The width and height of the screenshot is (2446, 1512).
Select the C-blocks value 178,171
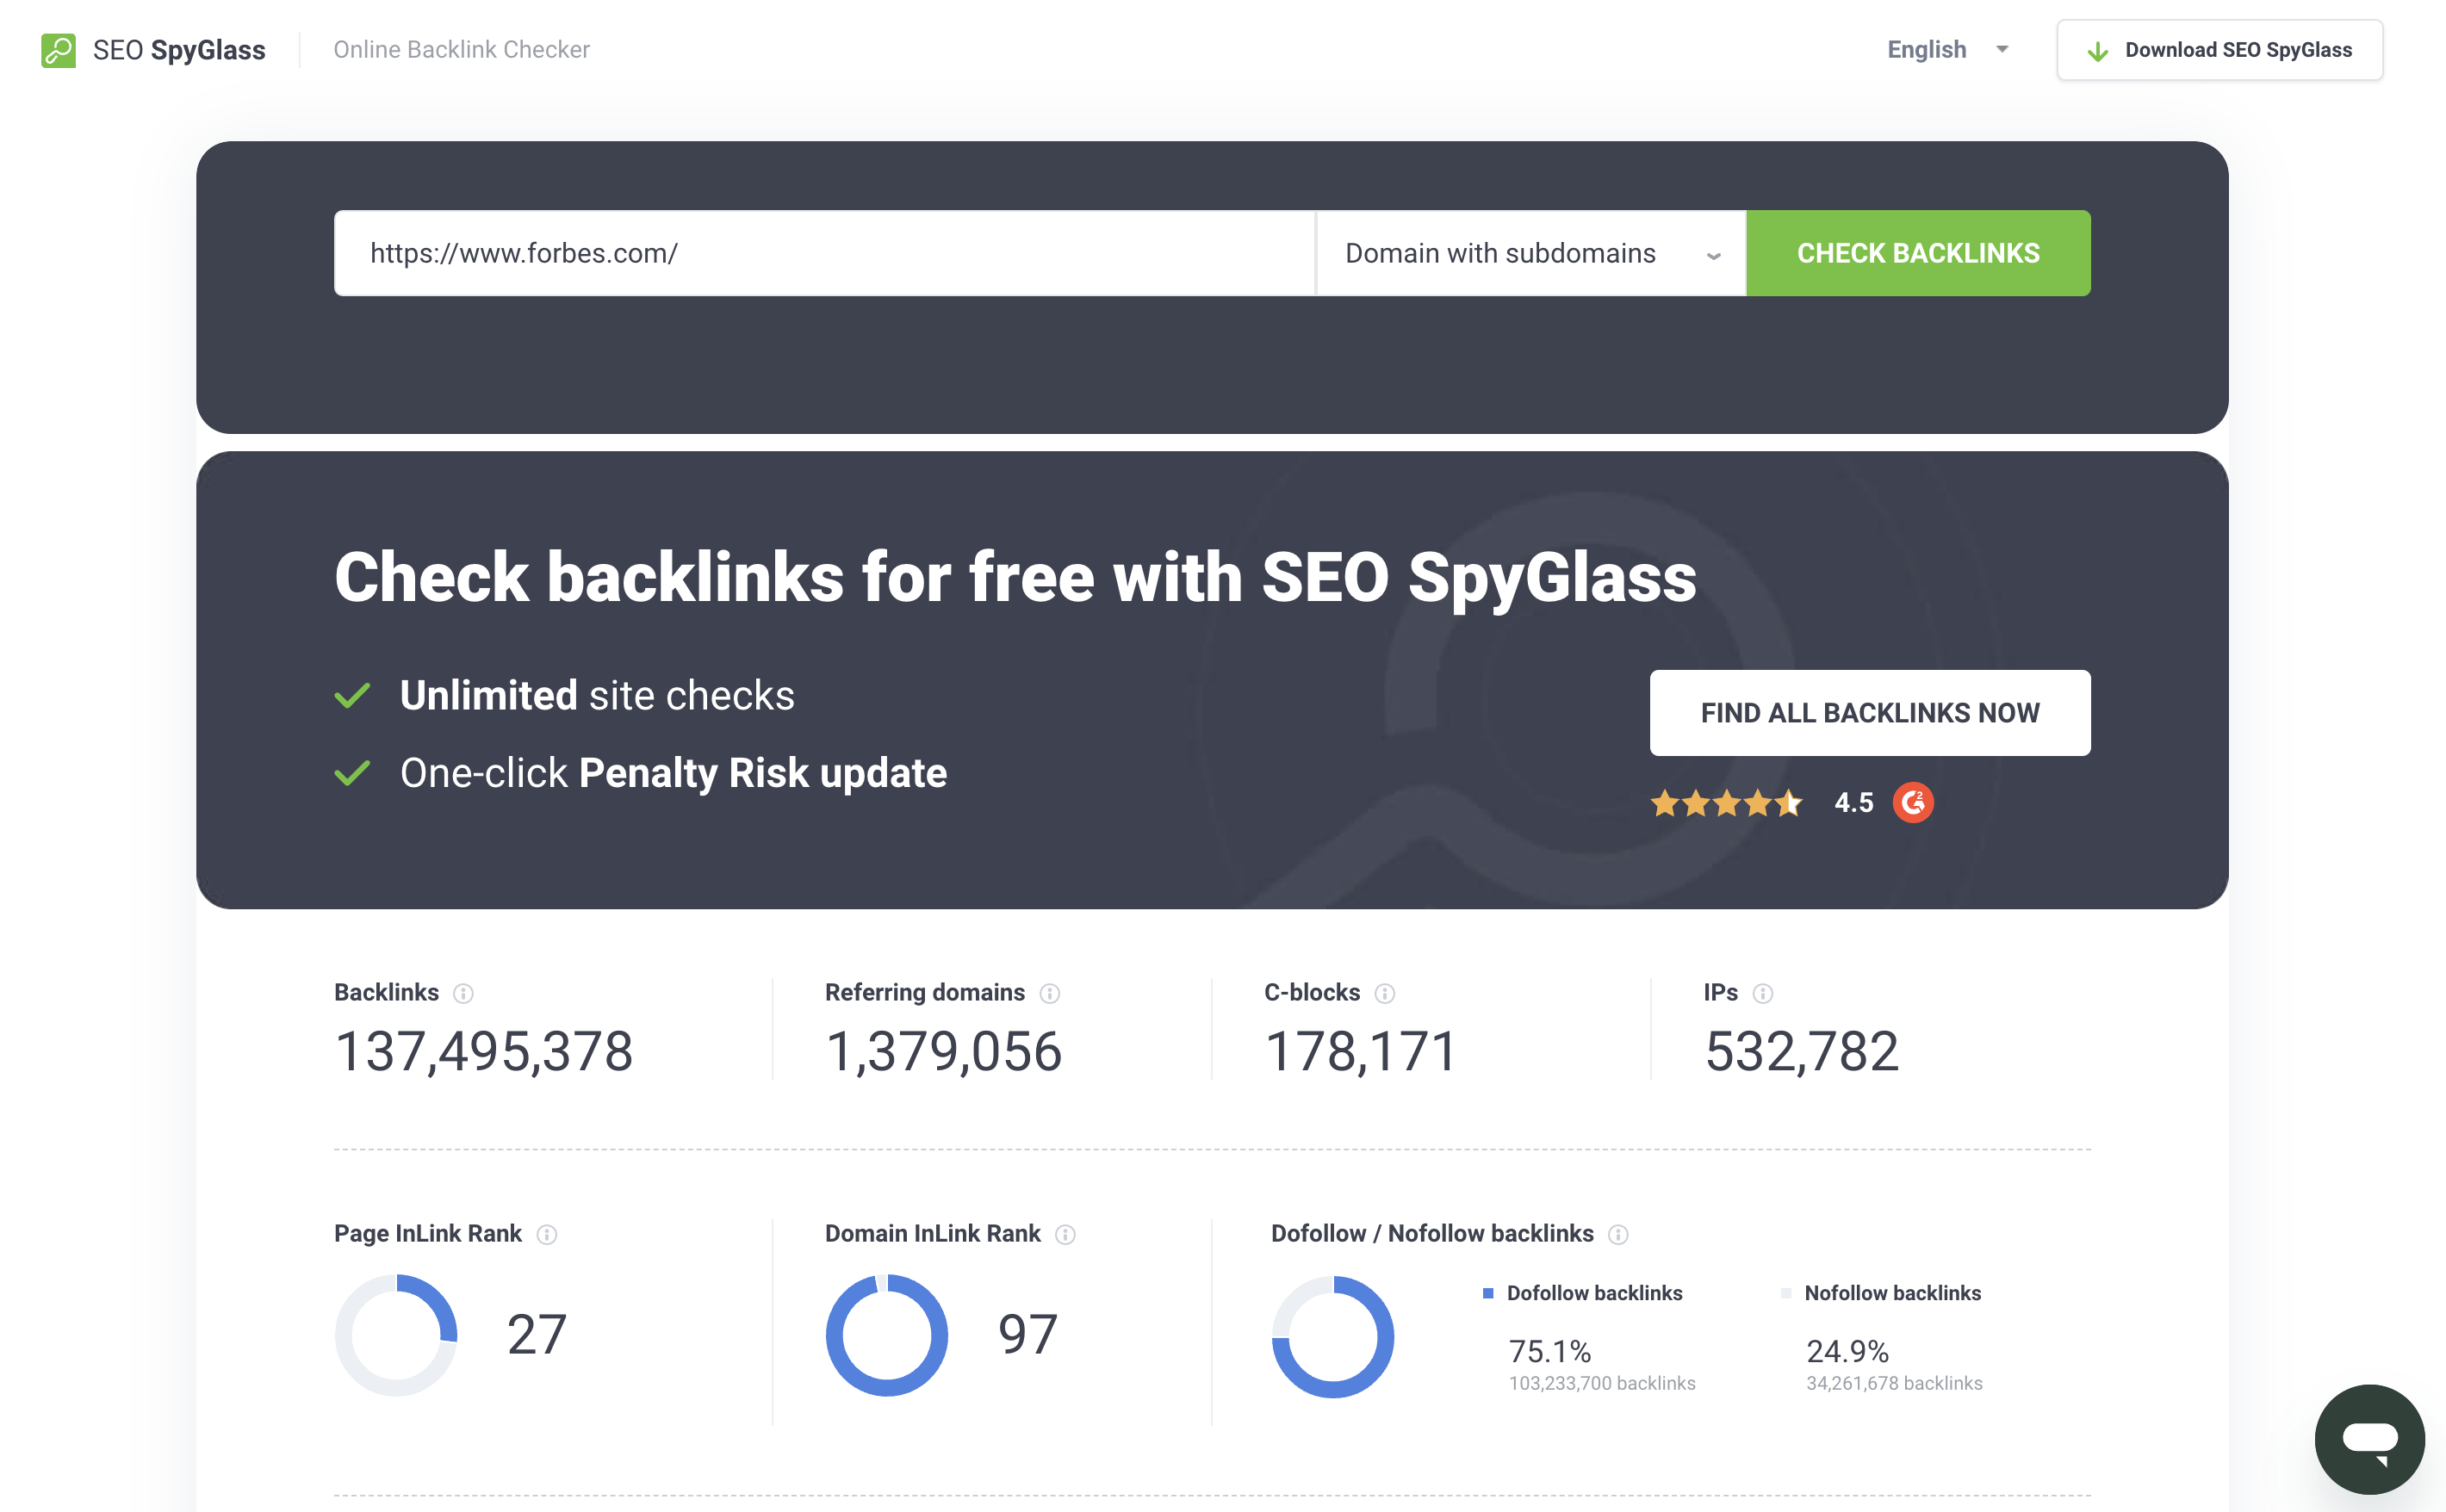(x=1361, y=1052)
